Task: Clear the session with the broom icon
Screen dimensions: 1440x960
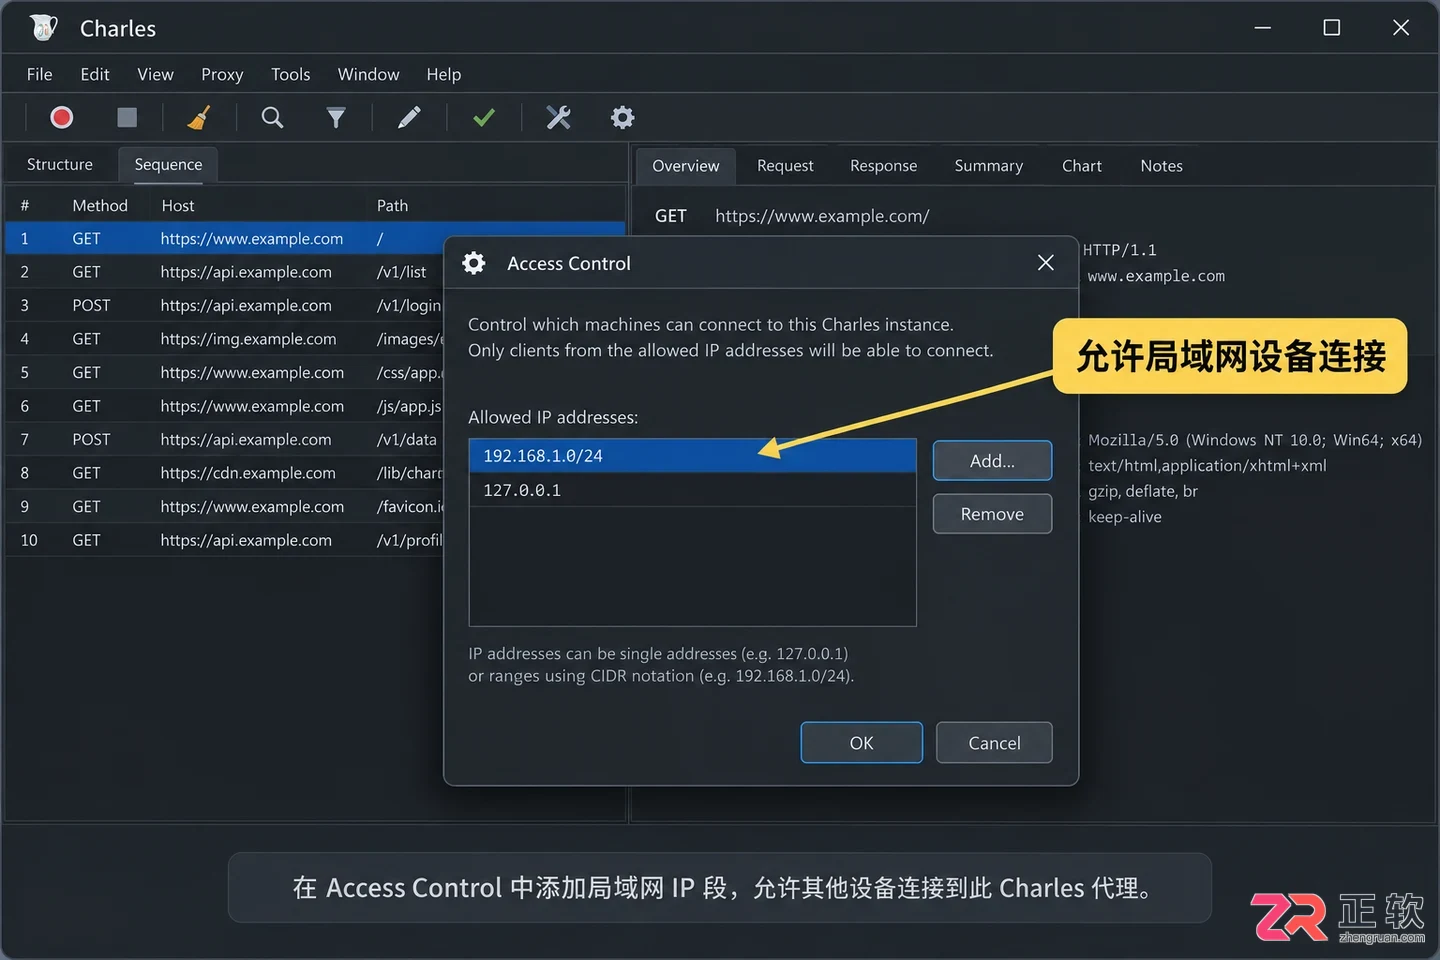Action: click(x=199, y=118)
